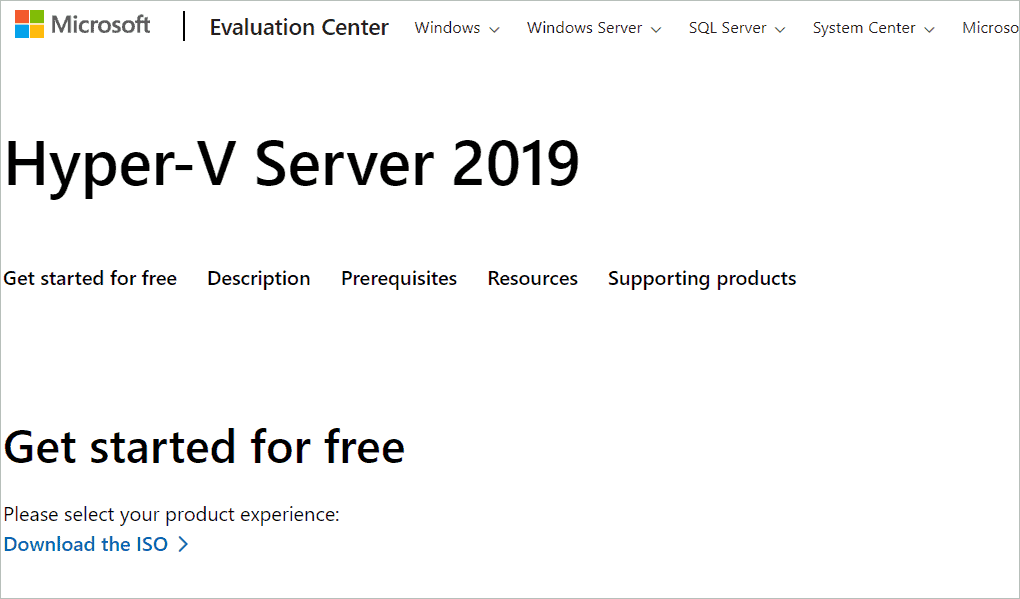Click the Microsoft logo

[x=83, y=25]
